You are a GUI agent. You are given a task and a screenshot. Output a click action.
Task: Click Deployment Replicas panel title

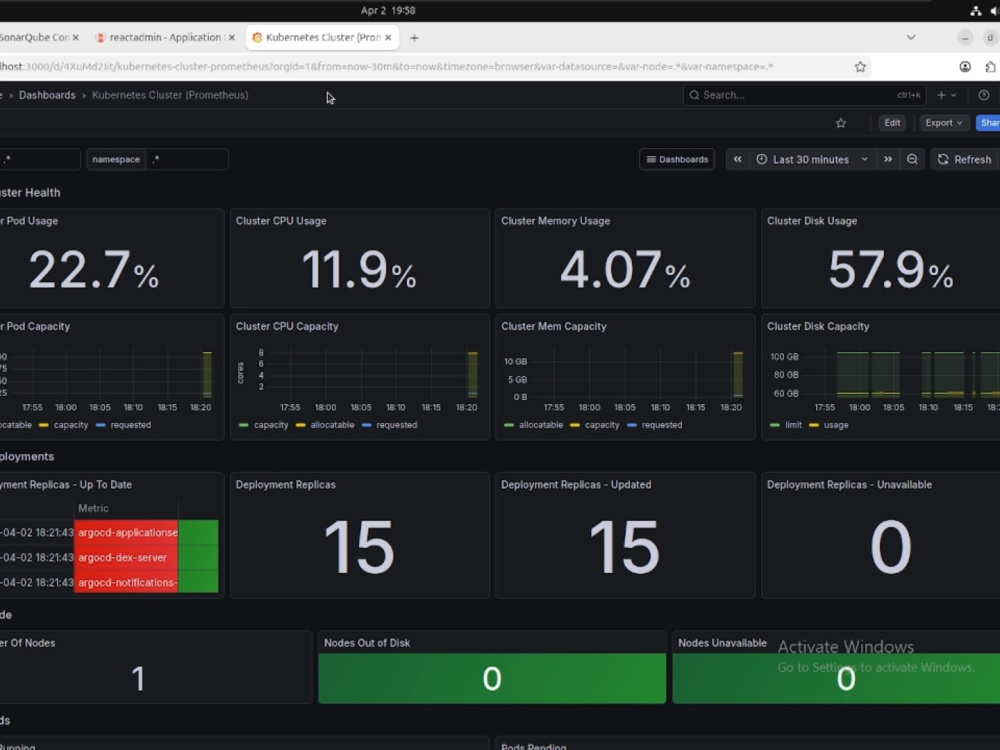click(x=286, y=485)
